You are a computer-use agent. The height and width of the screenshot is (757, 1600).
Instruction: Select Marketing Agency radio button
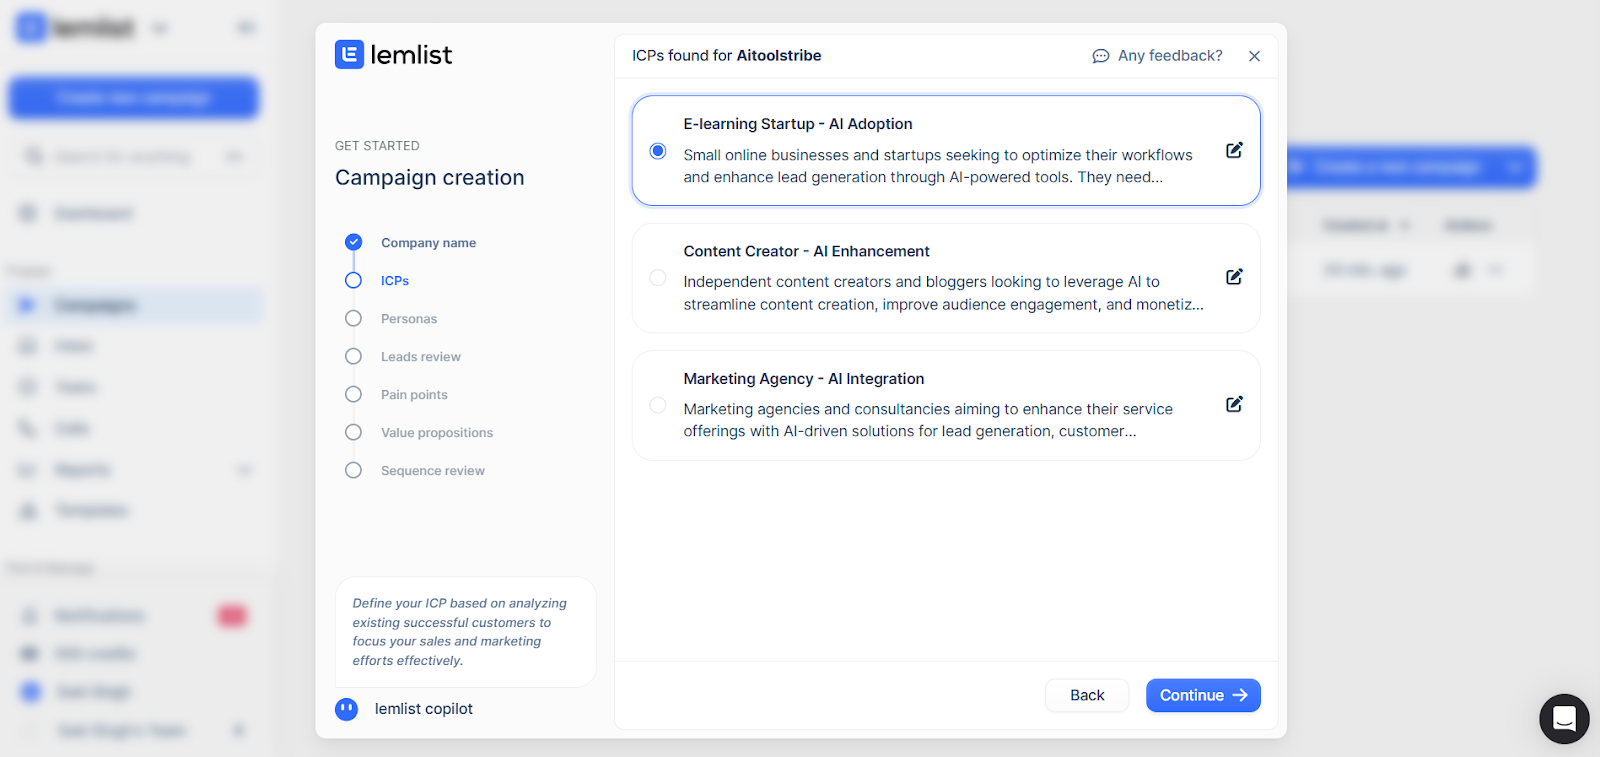point(658,405)
